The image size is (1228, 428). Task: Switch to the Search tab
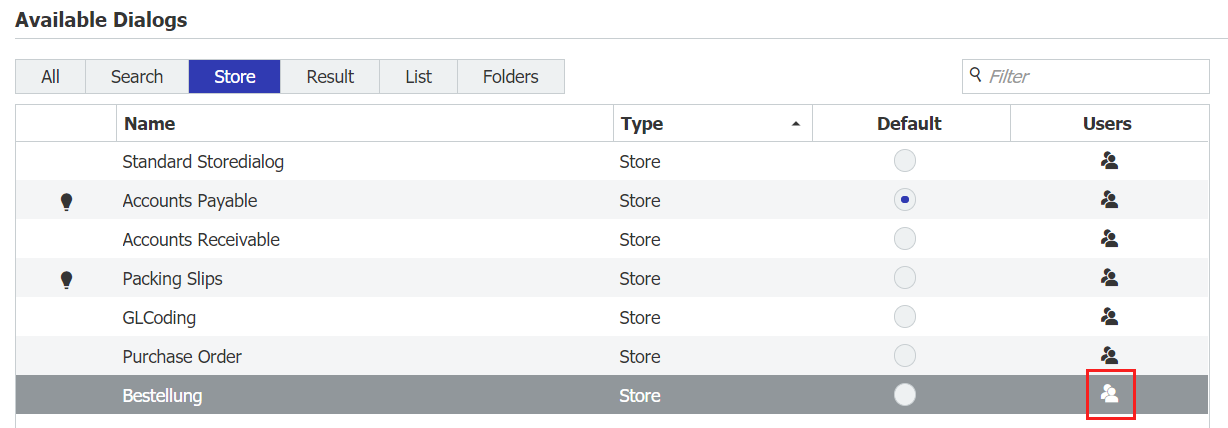point(137,77)
